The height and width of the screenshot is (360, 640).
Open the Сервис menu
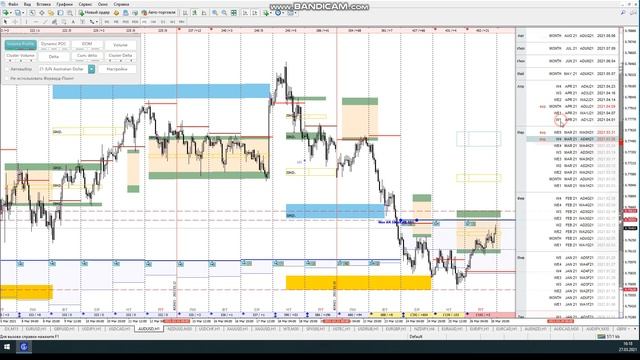(x=85, y=4)
